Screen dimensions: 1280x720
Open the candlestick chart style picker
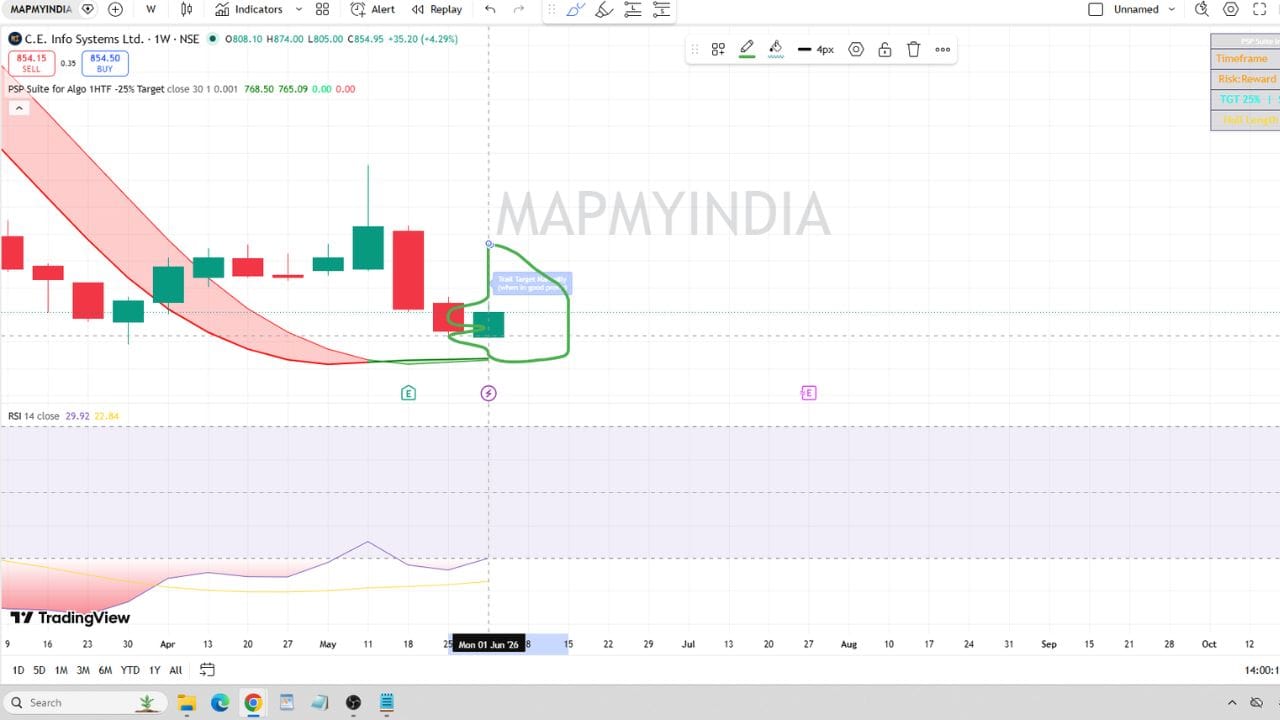click(x=187, y=9)
